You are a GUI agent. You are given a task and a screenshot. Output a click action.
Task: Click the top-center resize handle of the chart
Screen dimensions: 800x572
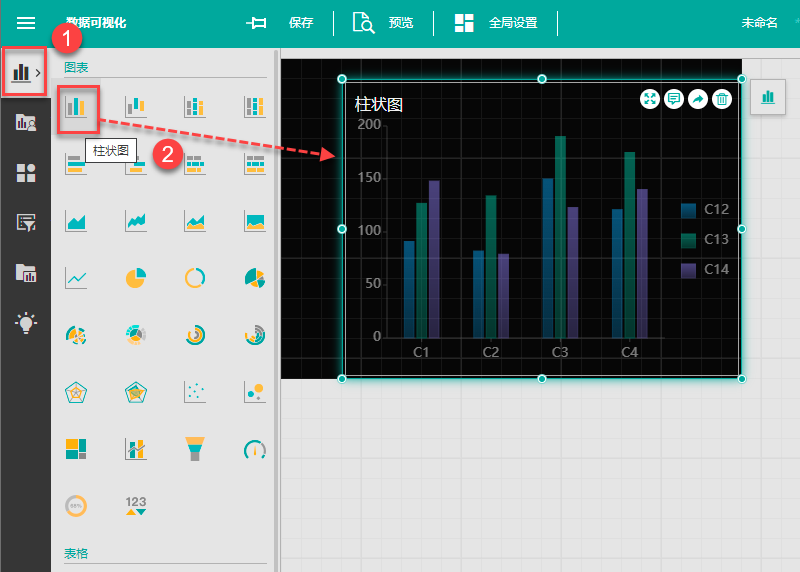click(x=542, y=79)
